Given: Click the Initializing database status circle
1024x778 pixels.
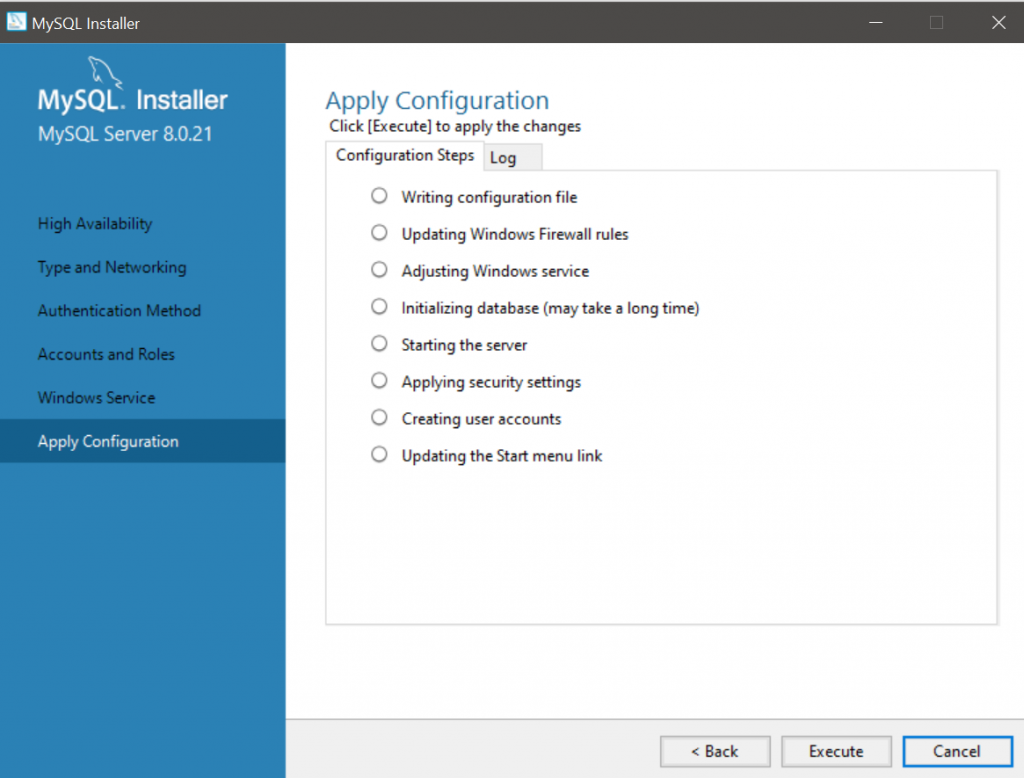Looking at the screenshot, I should [379, 307].
